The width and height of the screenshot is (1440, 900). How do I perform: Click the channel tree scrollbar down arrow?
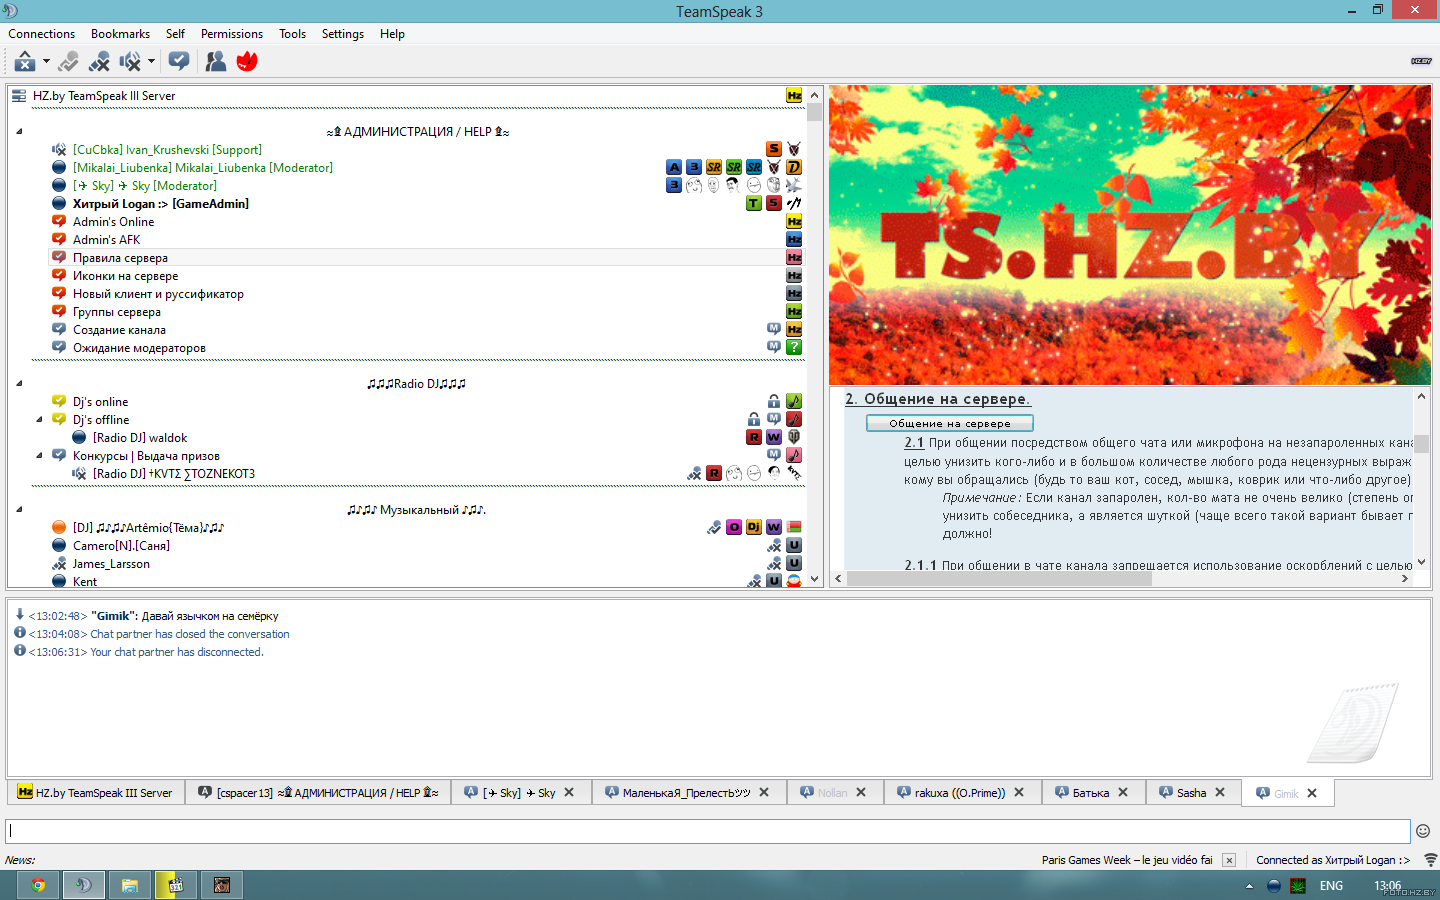click(814, 579)
